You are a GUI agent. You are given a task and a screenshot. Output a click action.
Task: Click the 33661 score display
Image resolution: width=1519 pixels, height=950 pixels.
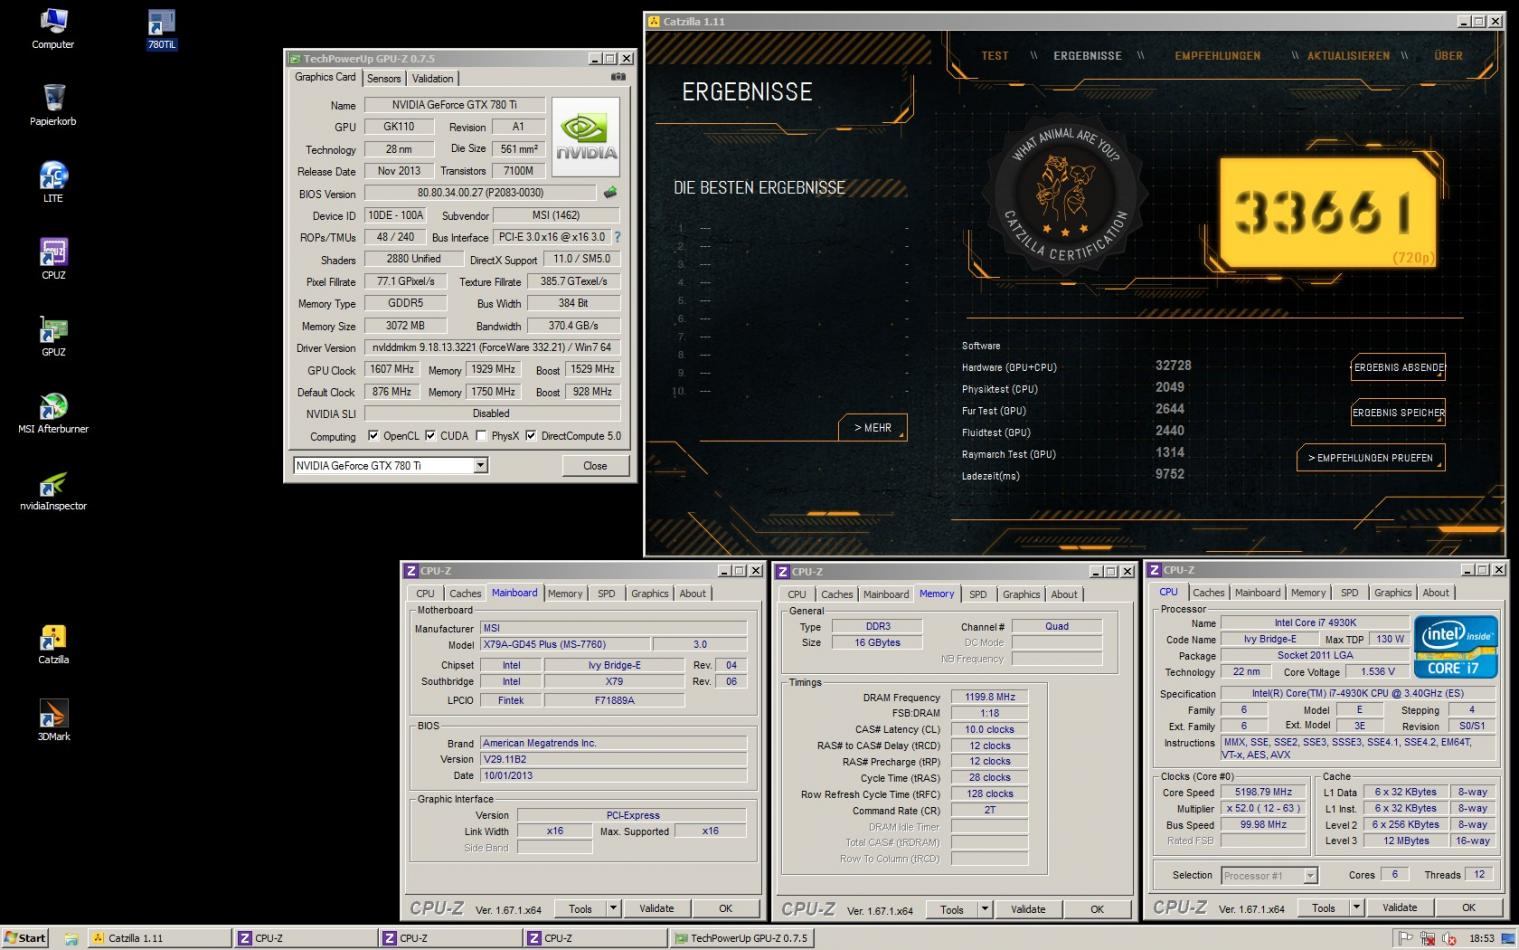click(1328, 213)
